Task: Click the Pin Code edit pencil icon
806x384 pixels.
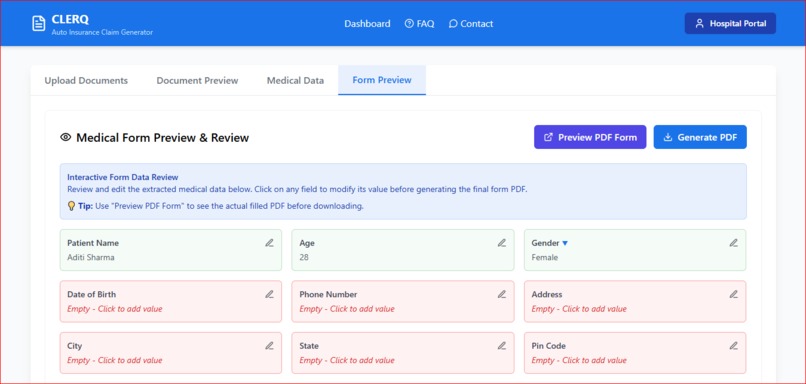Action: point(734,345)
